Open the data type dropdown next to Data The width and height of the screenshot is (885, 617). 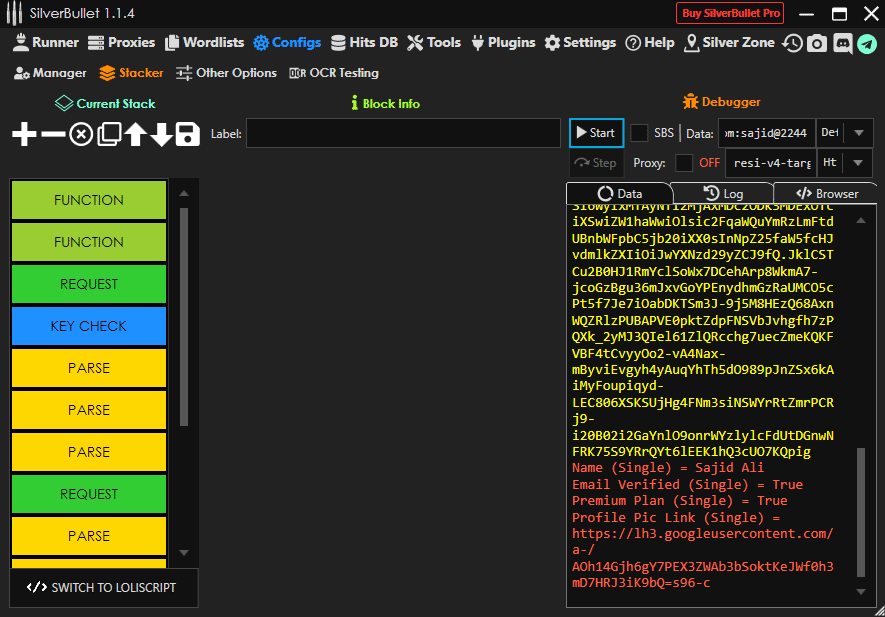pyautogui.click(x=860, y=133)
